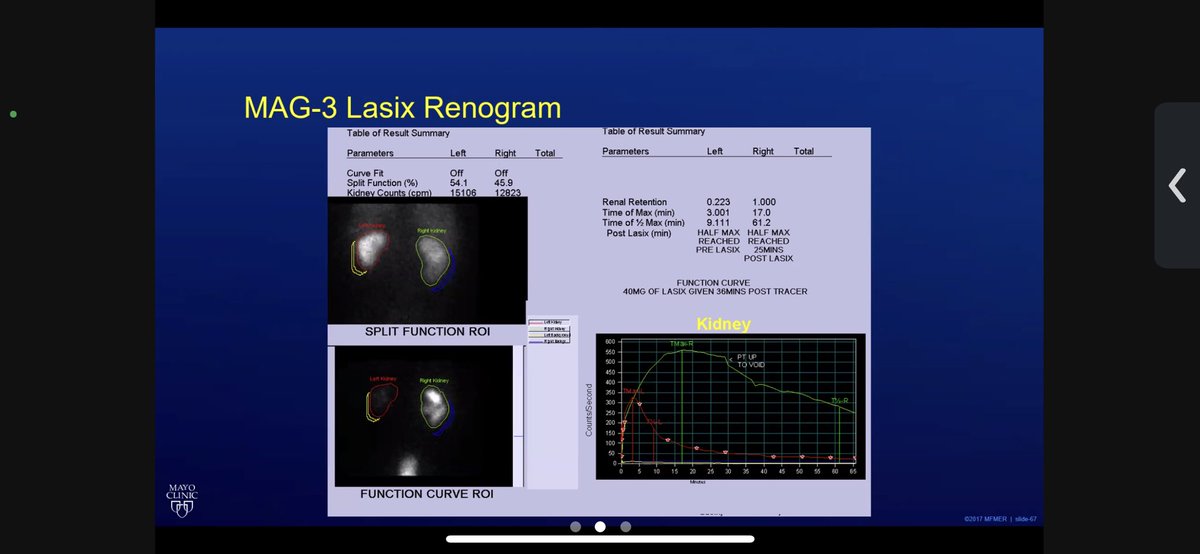Tap the green indicator dot on the left edge
This screenshot has height=554, width=1200.
pos(13,114)
